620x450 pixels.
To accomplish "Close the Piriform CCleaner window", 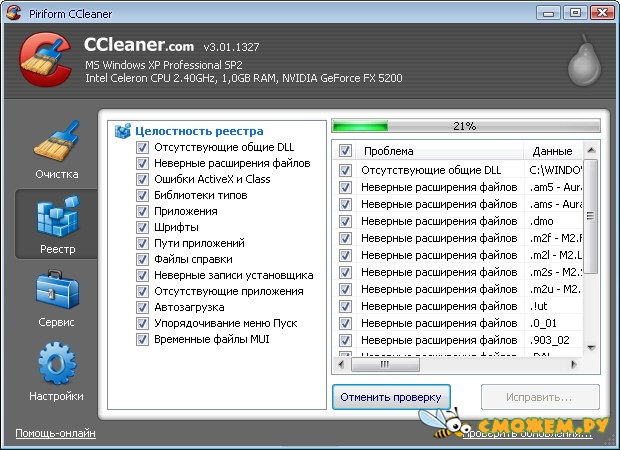I will (602, 13).
